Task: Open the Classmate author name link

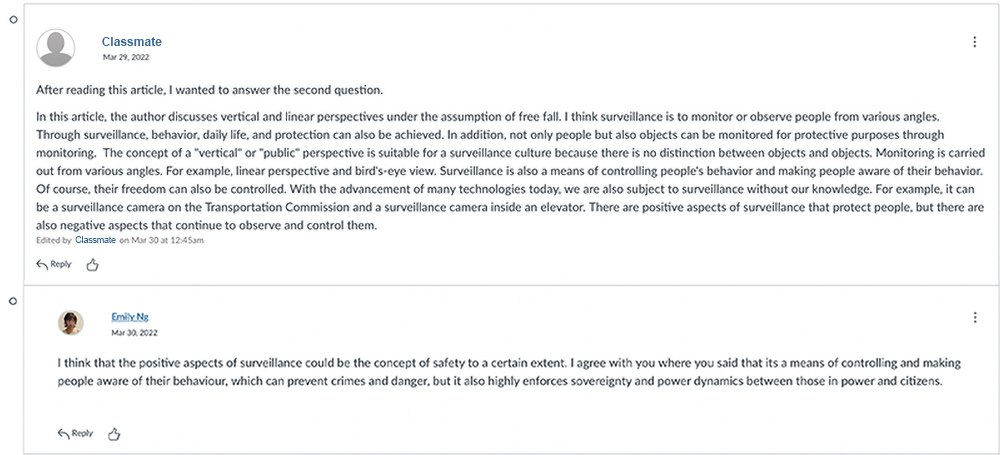Action: coord(131,42)
